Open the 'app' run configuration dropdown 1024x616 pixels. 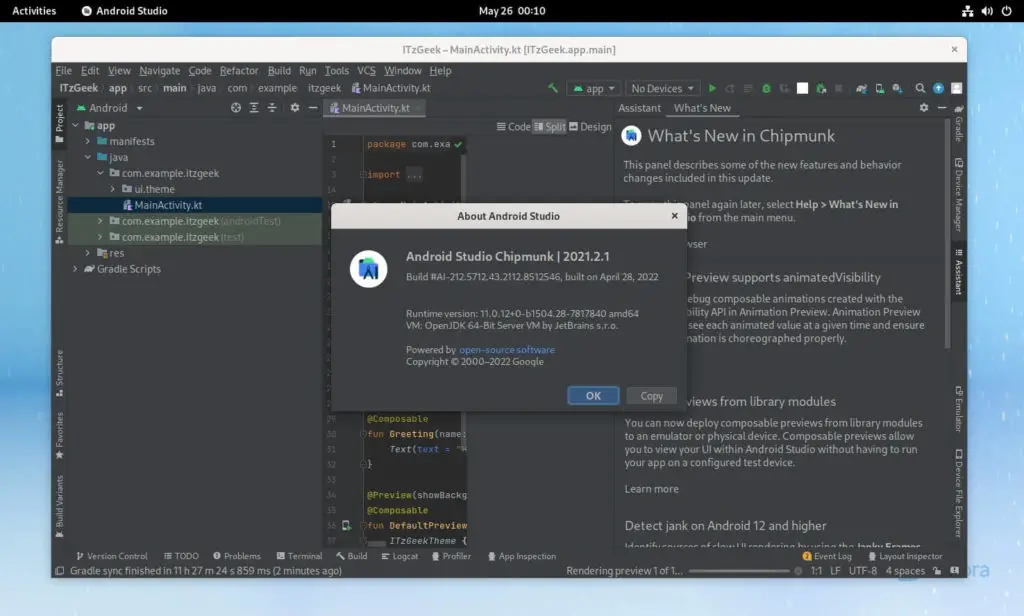click(593, 88)
